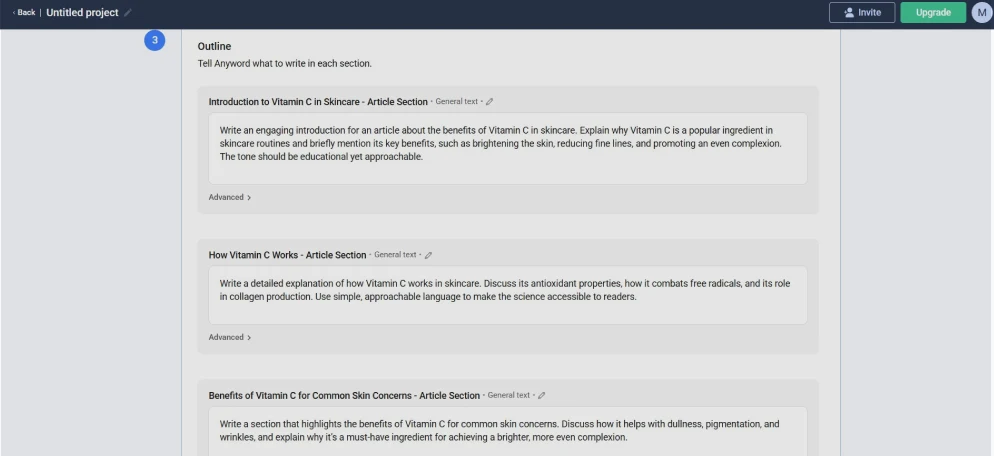994x456 pixels.
Task: Click the Invite button
Action: pyautogui.click(x=861, y=13)
